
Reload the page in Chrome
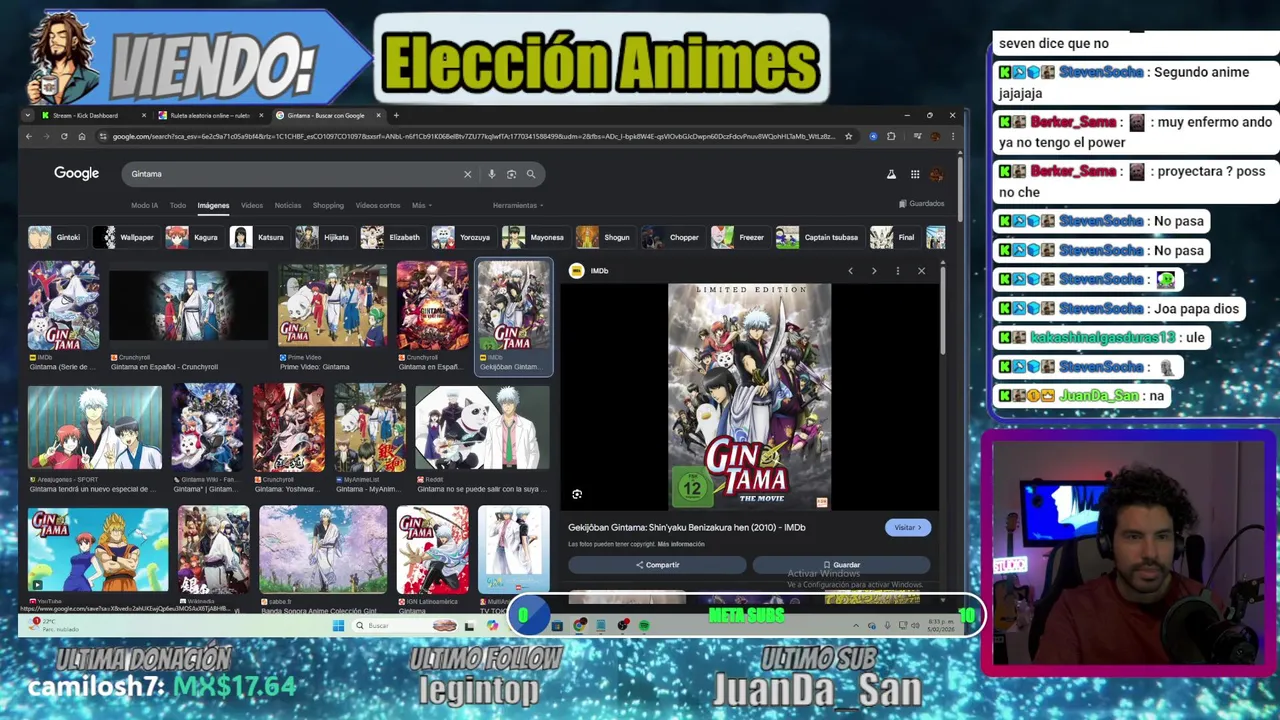pyautogui.click(x=64, y=136)
